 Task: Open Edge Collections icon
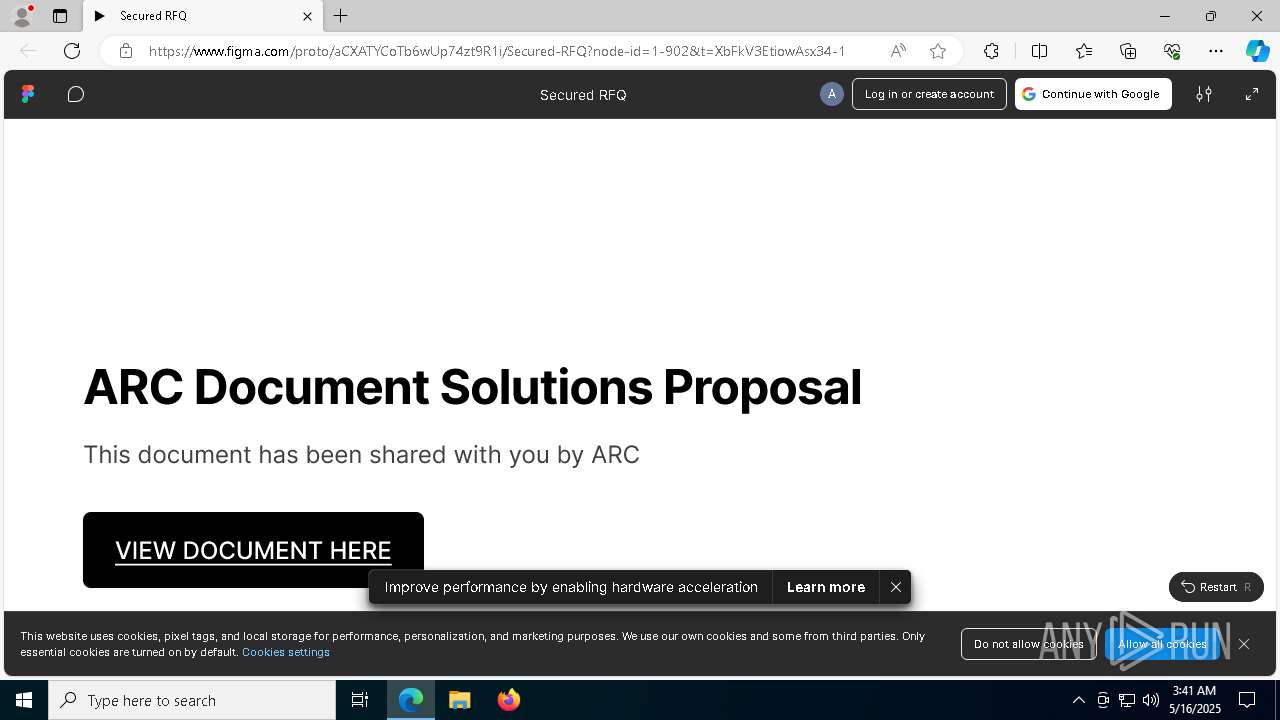(1128, 51)
